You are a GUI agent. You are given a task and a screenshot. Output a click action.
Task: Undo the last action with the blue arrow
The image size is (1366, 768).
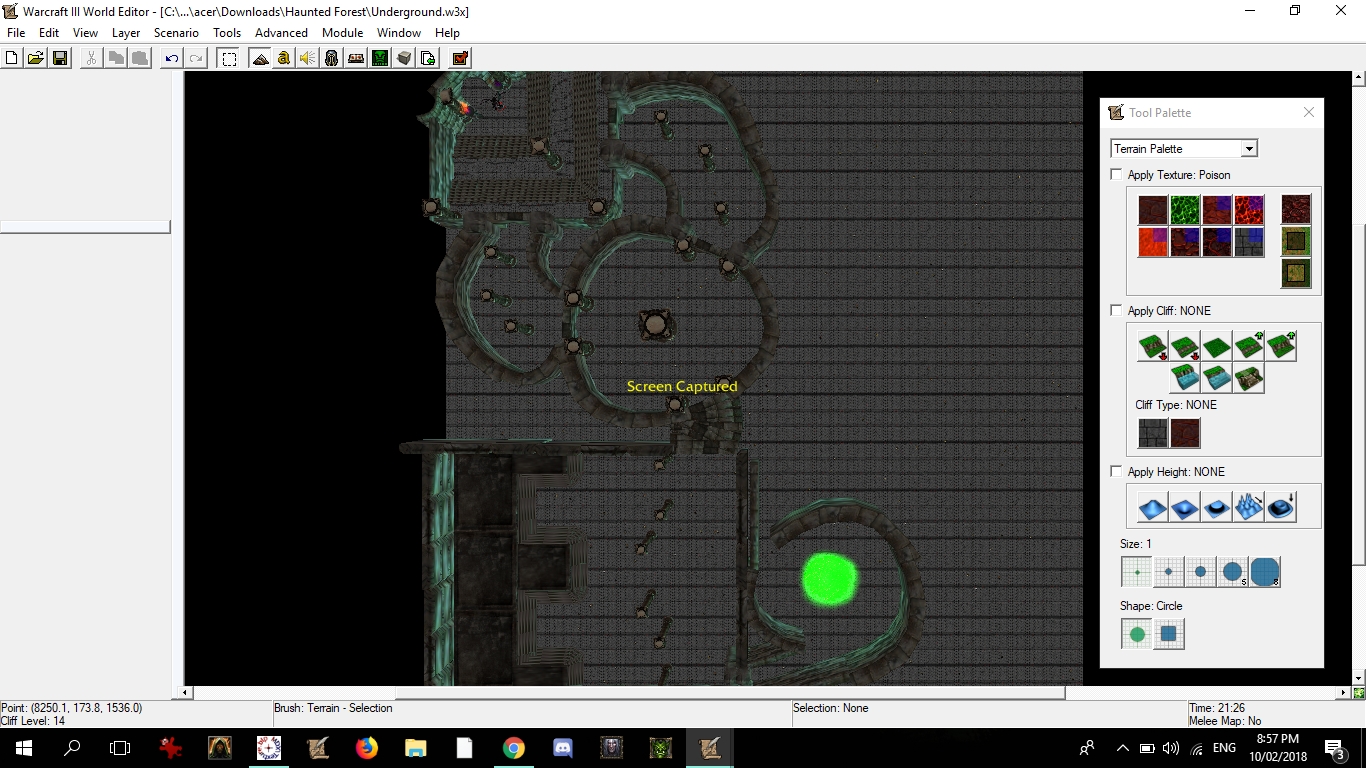172,58
